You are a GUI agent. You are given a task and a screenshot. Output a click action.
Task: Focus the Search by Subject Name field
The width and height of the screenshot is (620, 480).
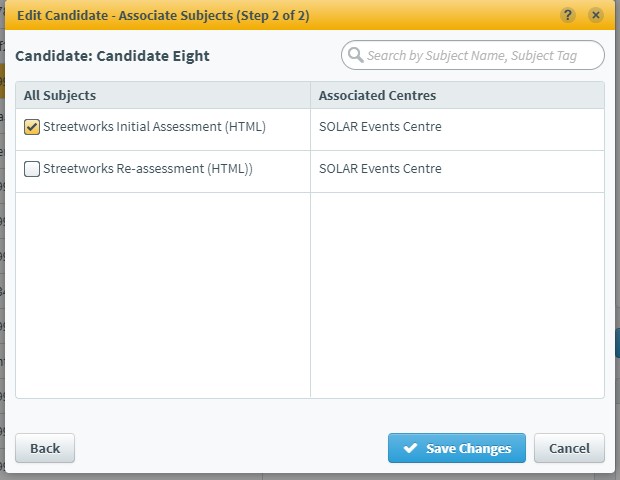tap(473, 55)
